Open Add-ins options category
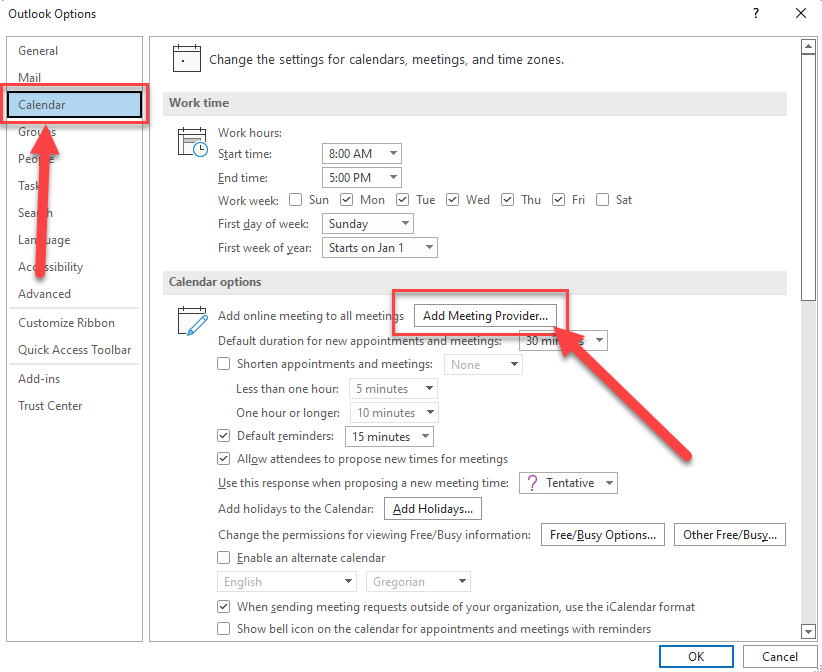The height and width of the screenshot is (672, 822). point(74,378)
